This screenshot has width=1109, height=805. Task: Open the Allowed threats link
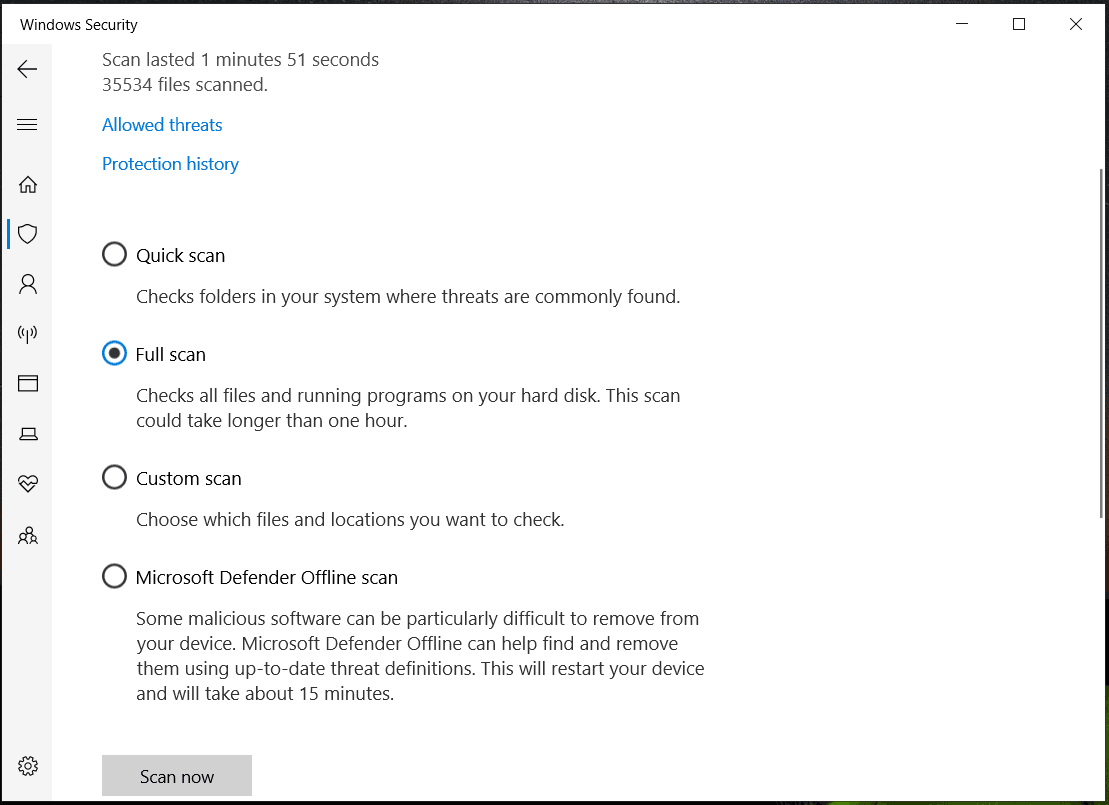[162, 125]
